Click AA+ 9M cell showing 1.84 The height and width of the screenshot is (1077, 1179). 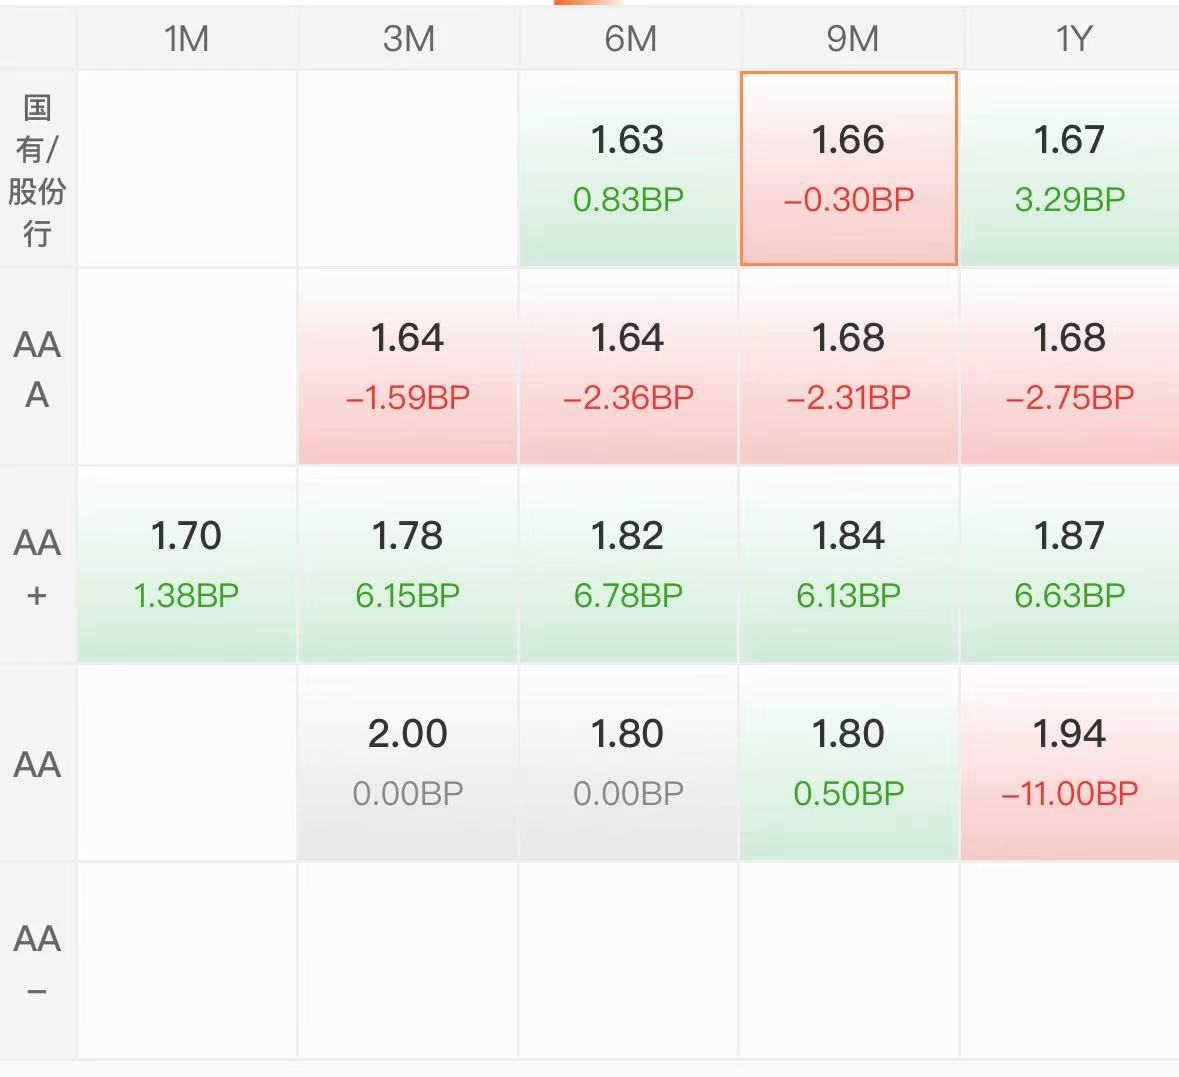click(849, 564)
